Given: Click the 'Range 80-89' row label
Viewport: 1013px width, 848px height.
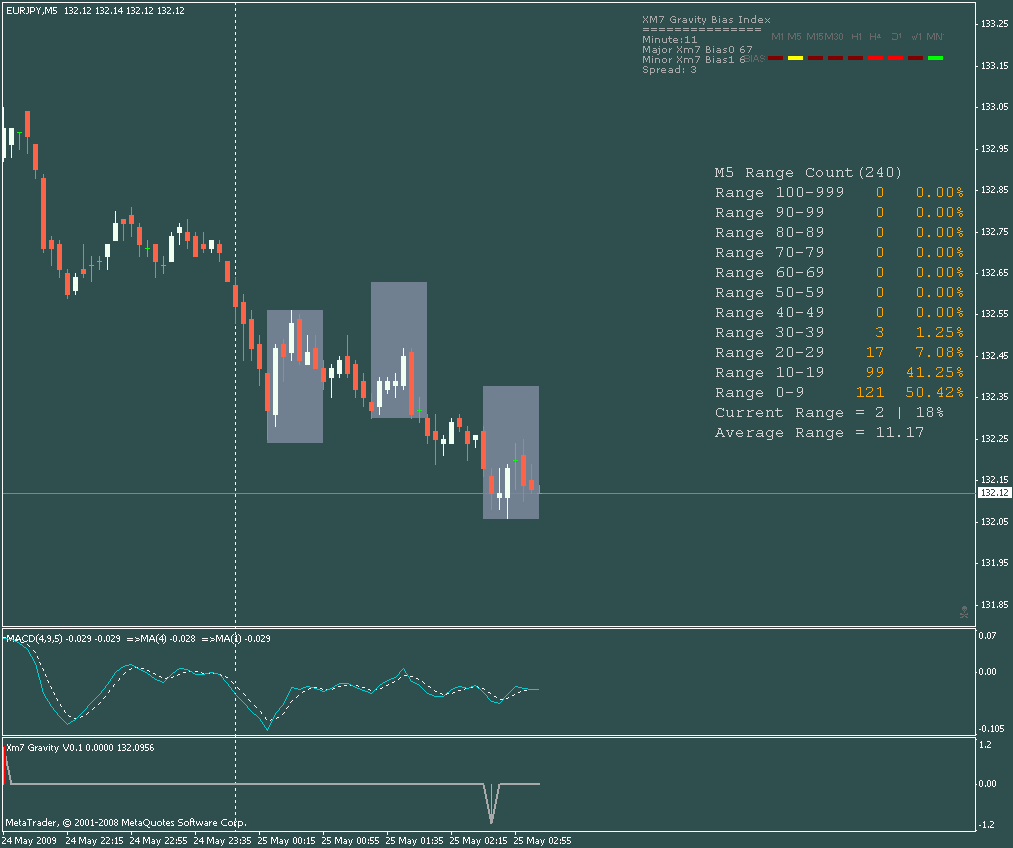Looking at the screenshot, I should click(x=769, y=233).
